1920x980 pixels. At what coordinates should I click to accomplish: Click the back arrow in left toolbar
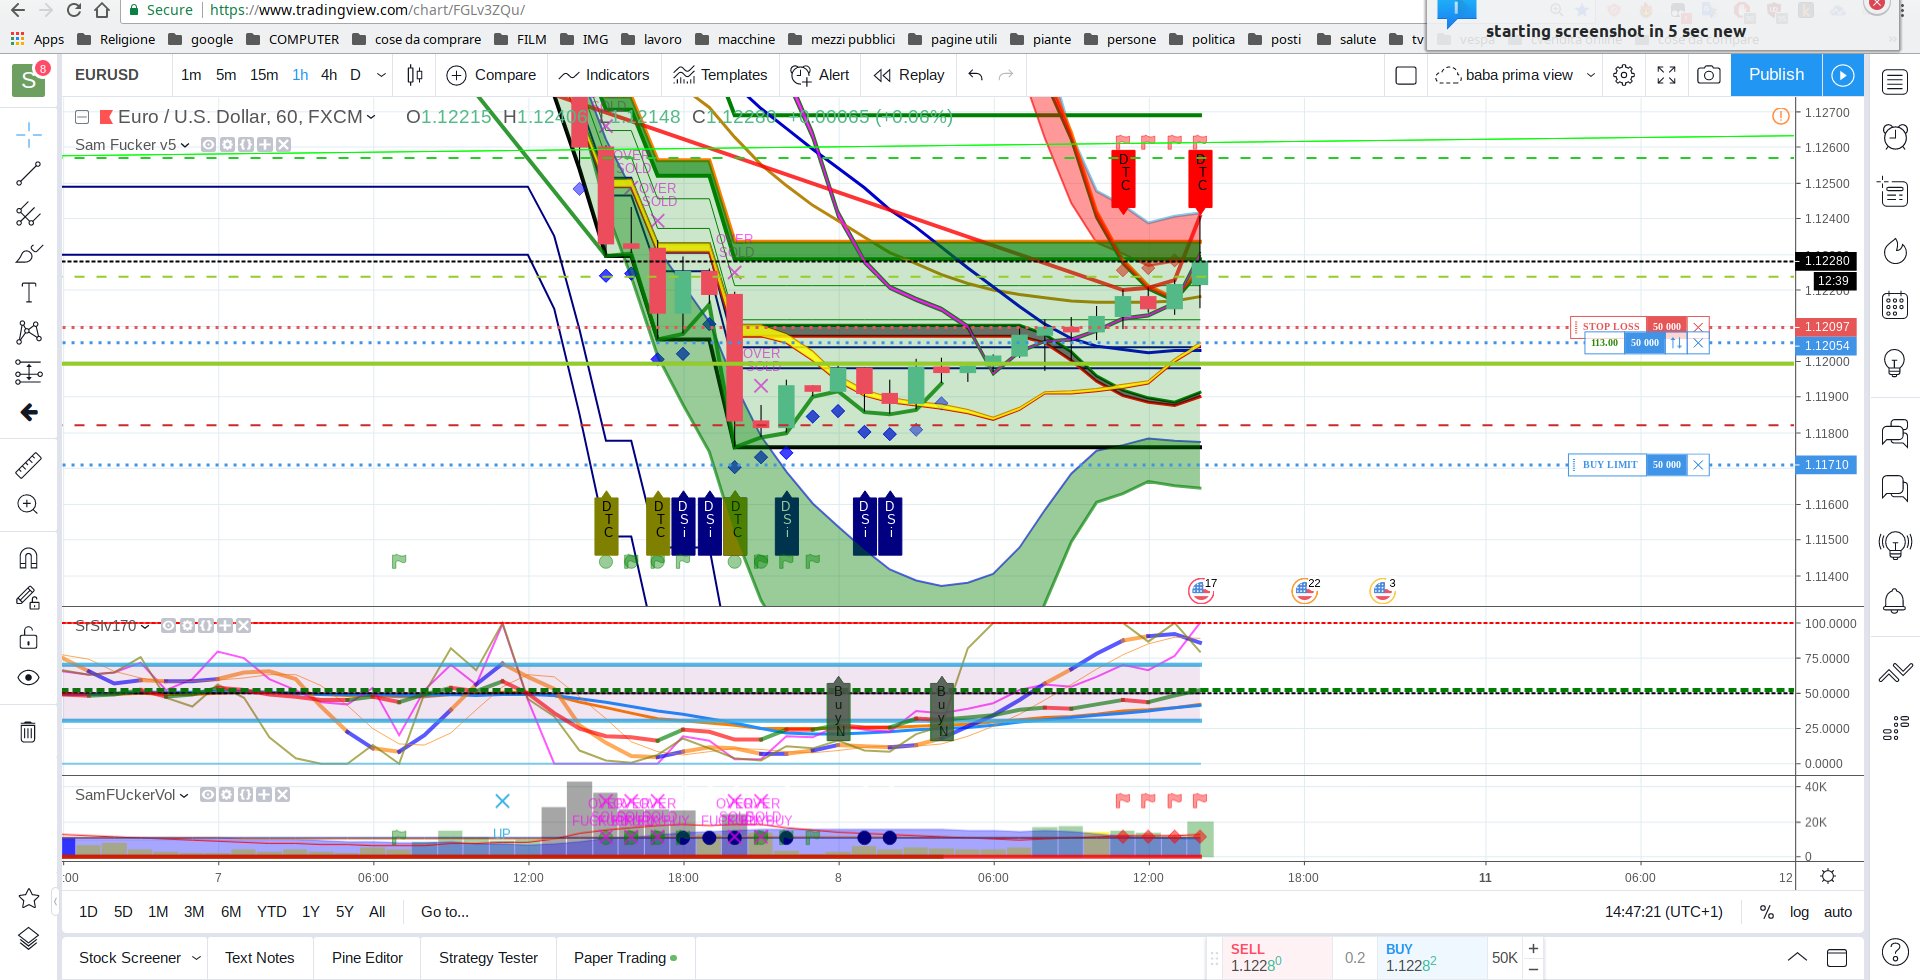[28, 412]
